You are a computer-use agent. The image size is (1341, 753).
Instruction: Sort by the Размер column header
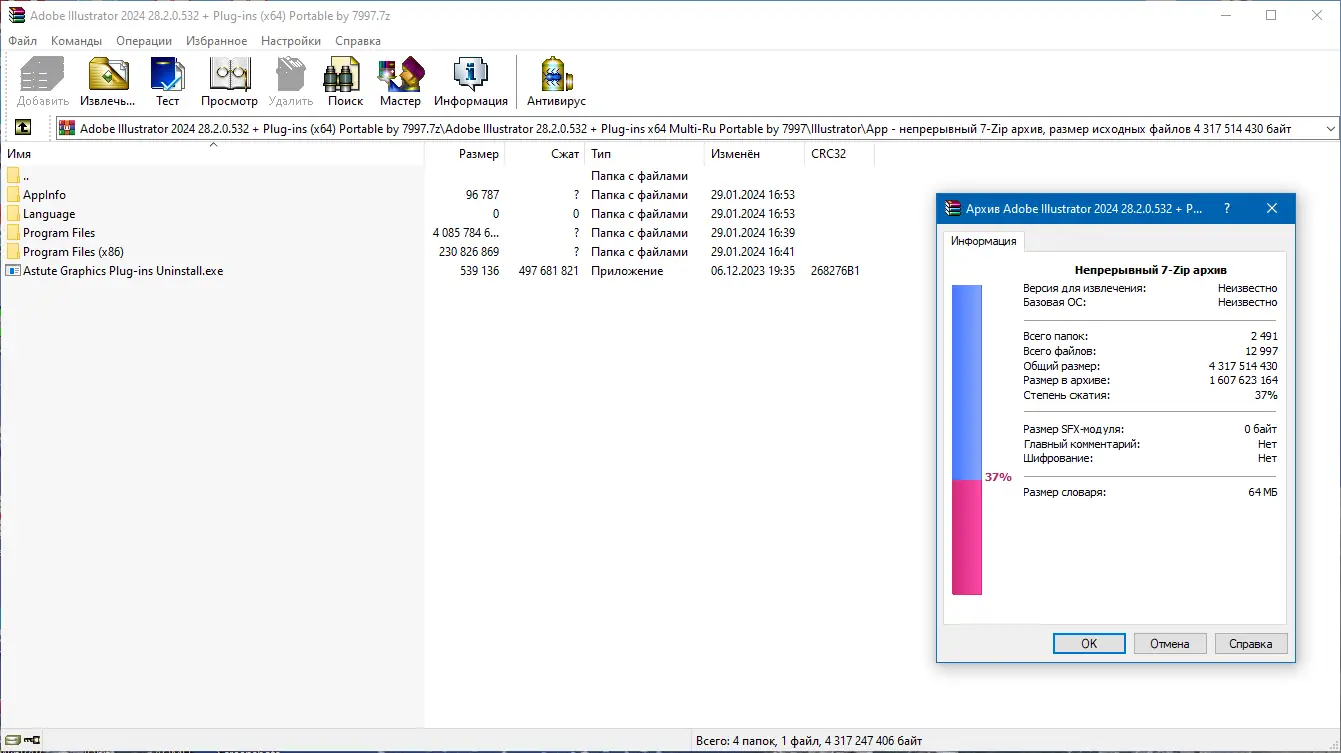click(x=464, y=154)
